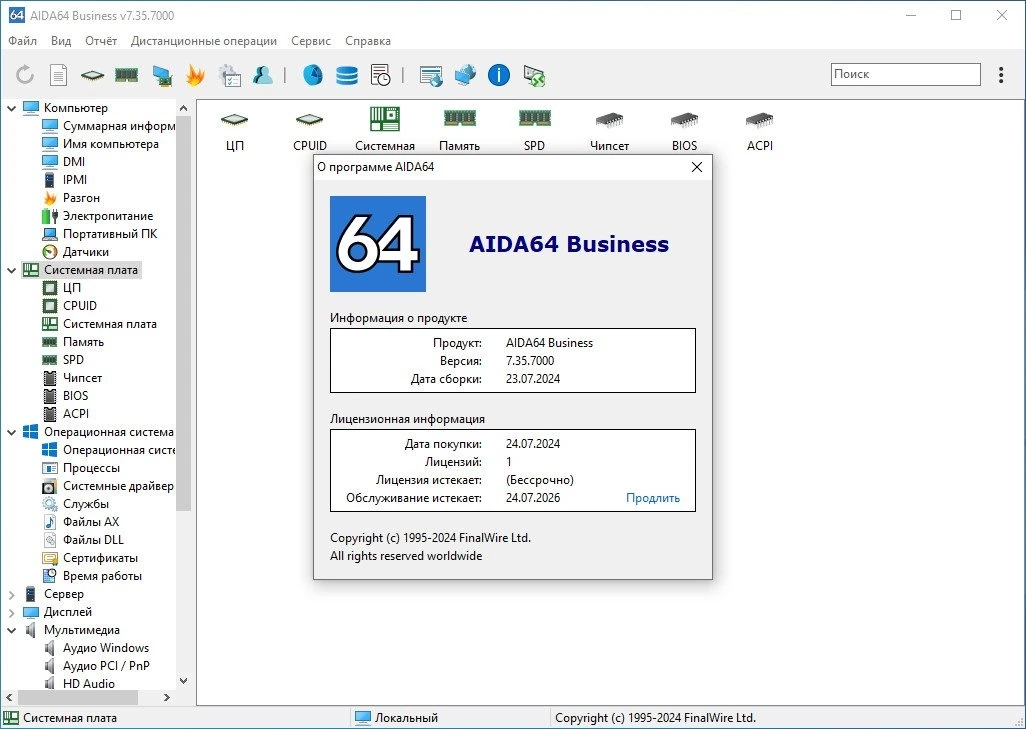Click the blue info circle toolbar icon
The height and width of the screenshot is (729, 1026).
[x=499, y=75]
